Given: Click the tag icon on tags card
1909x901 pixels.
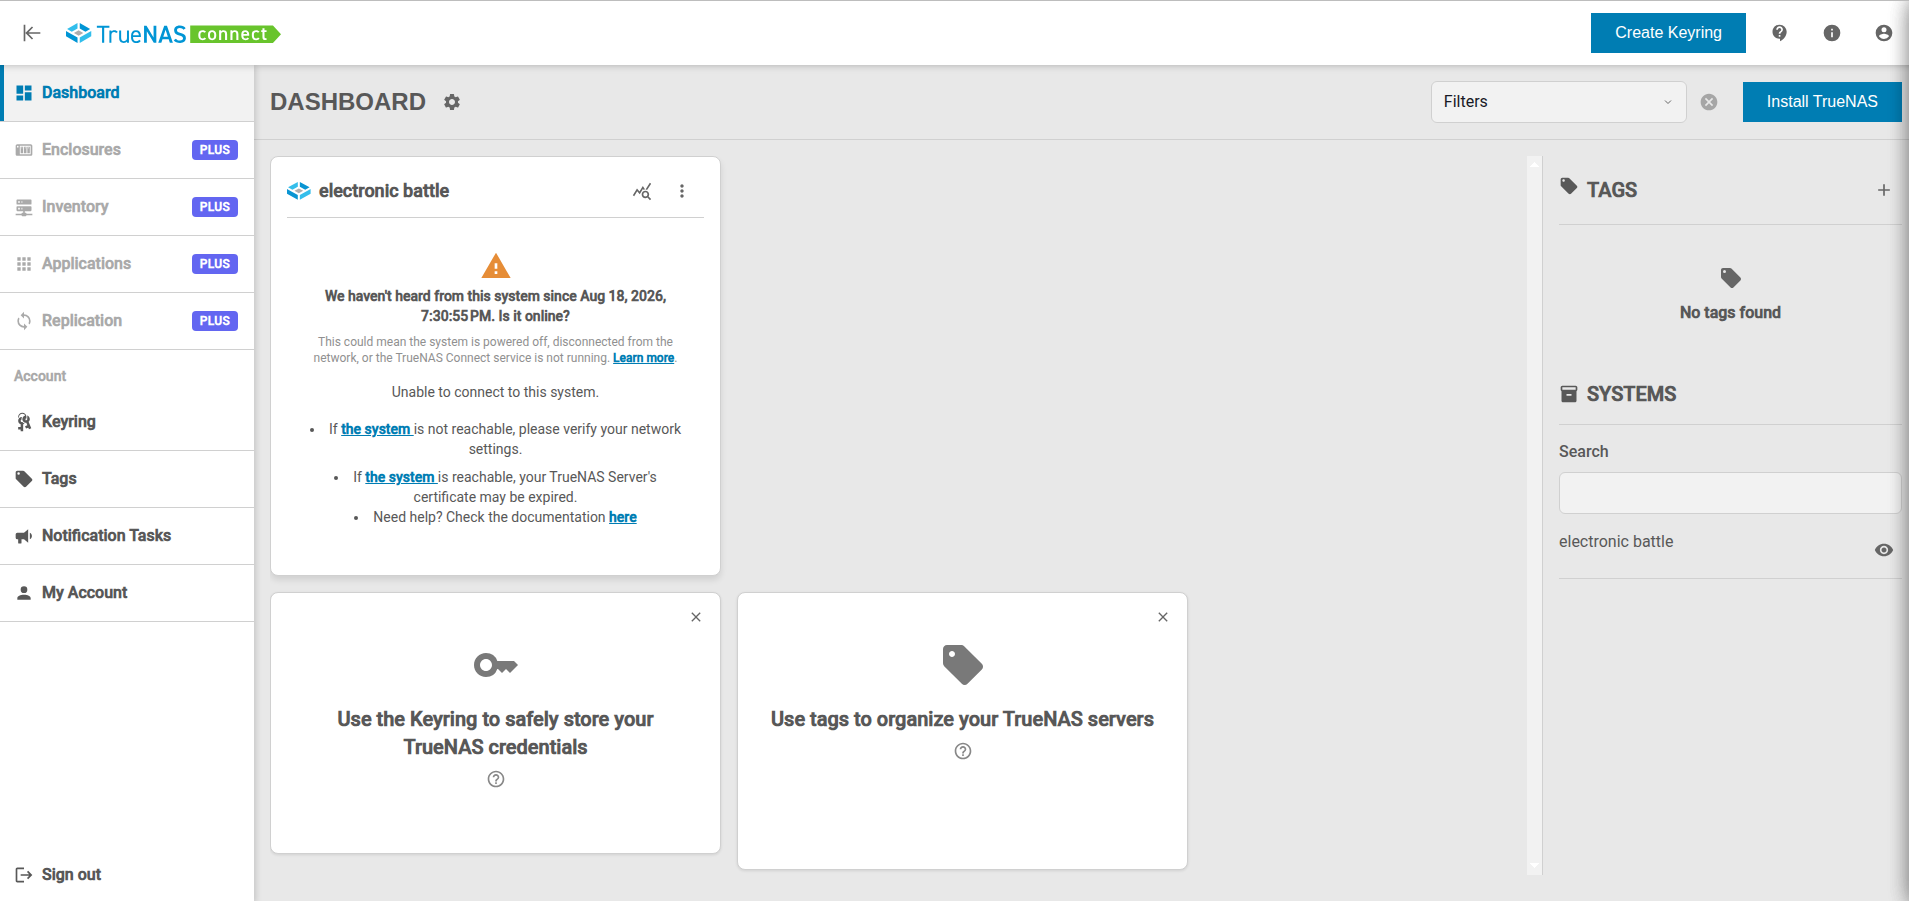Looking at the screenshot, I should 963,665.
